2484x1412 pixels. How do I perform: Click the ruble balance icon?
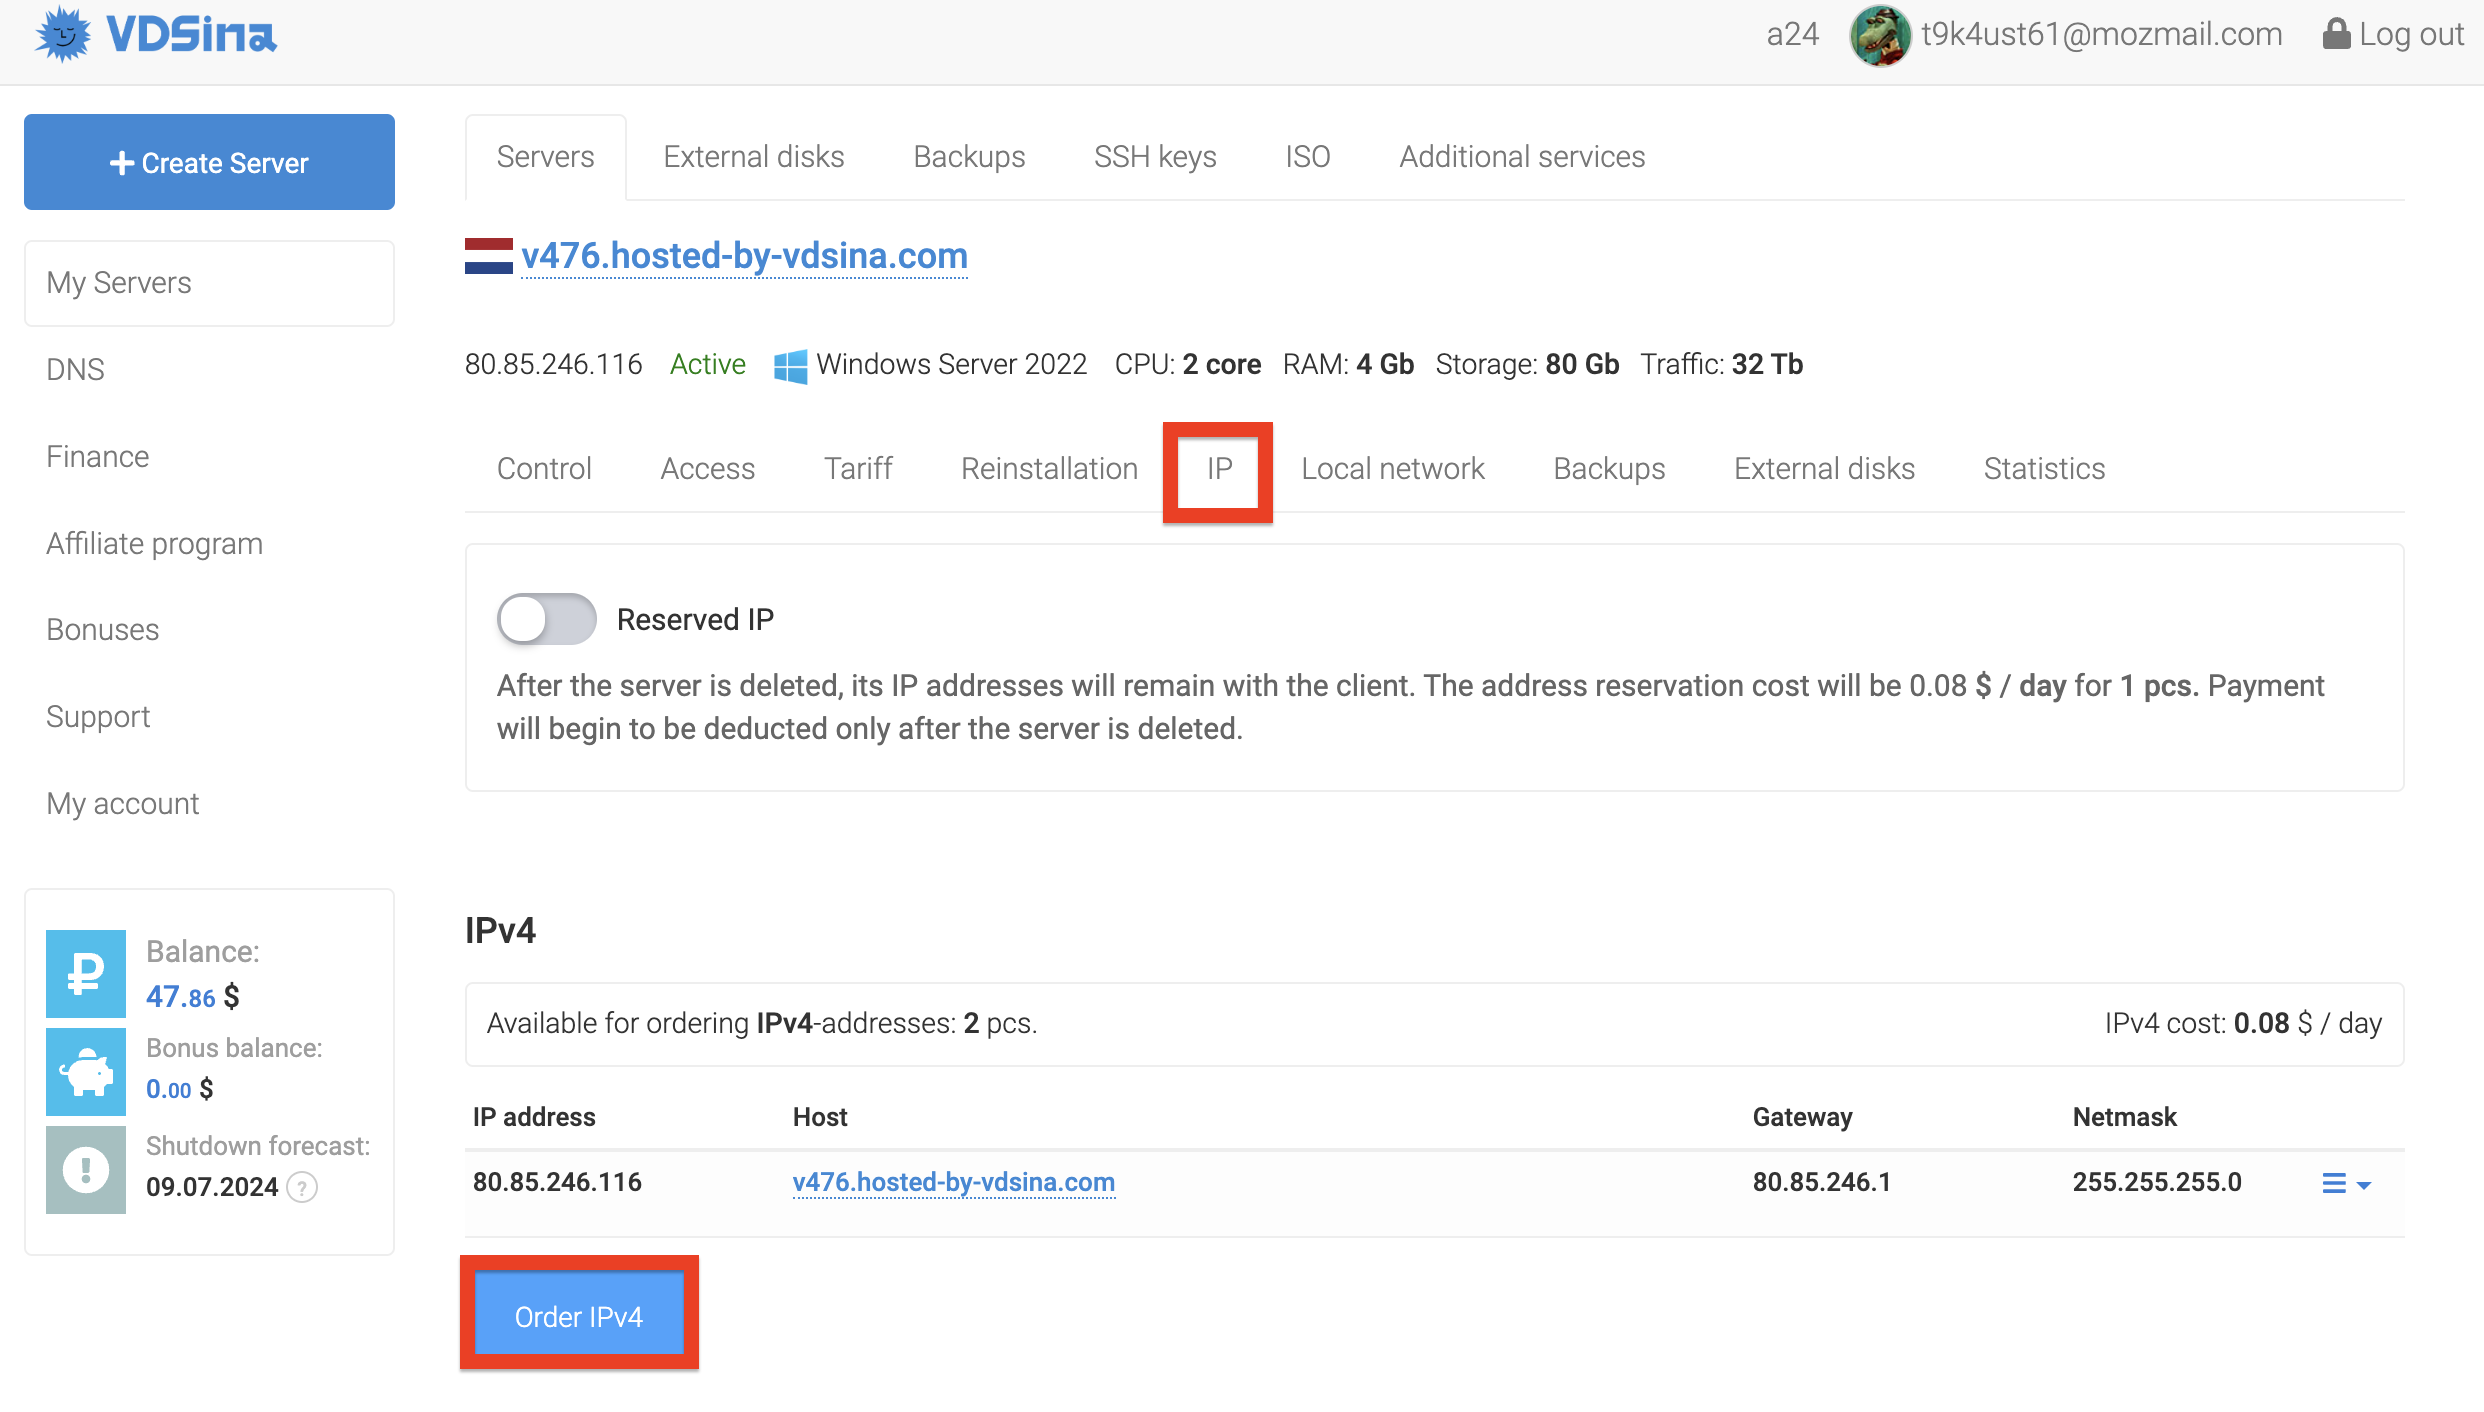(86, 973)
